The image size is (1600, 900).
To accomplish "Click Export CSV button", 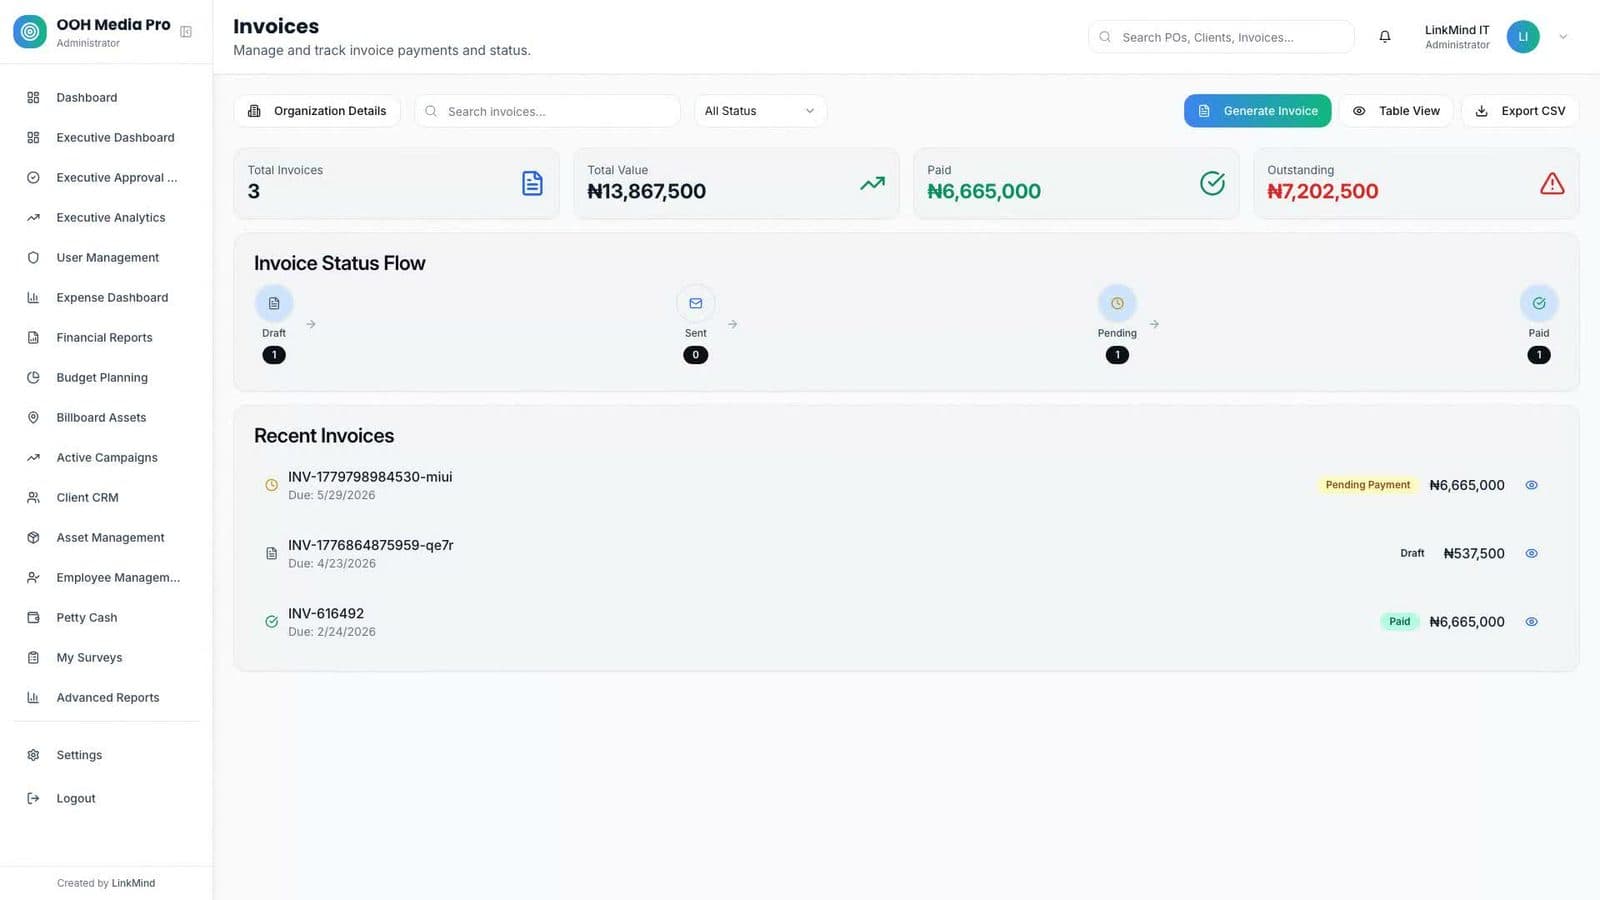I will [1520, 111].
